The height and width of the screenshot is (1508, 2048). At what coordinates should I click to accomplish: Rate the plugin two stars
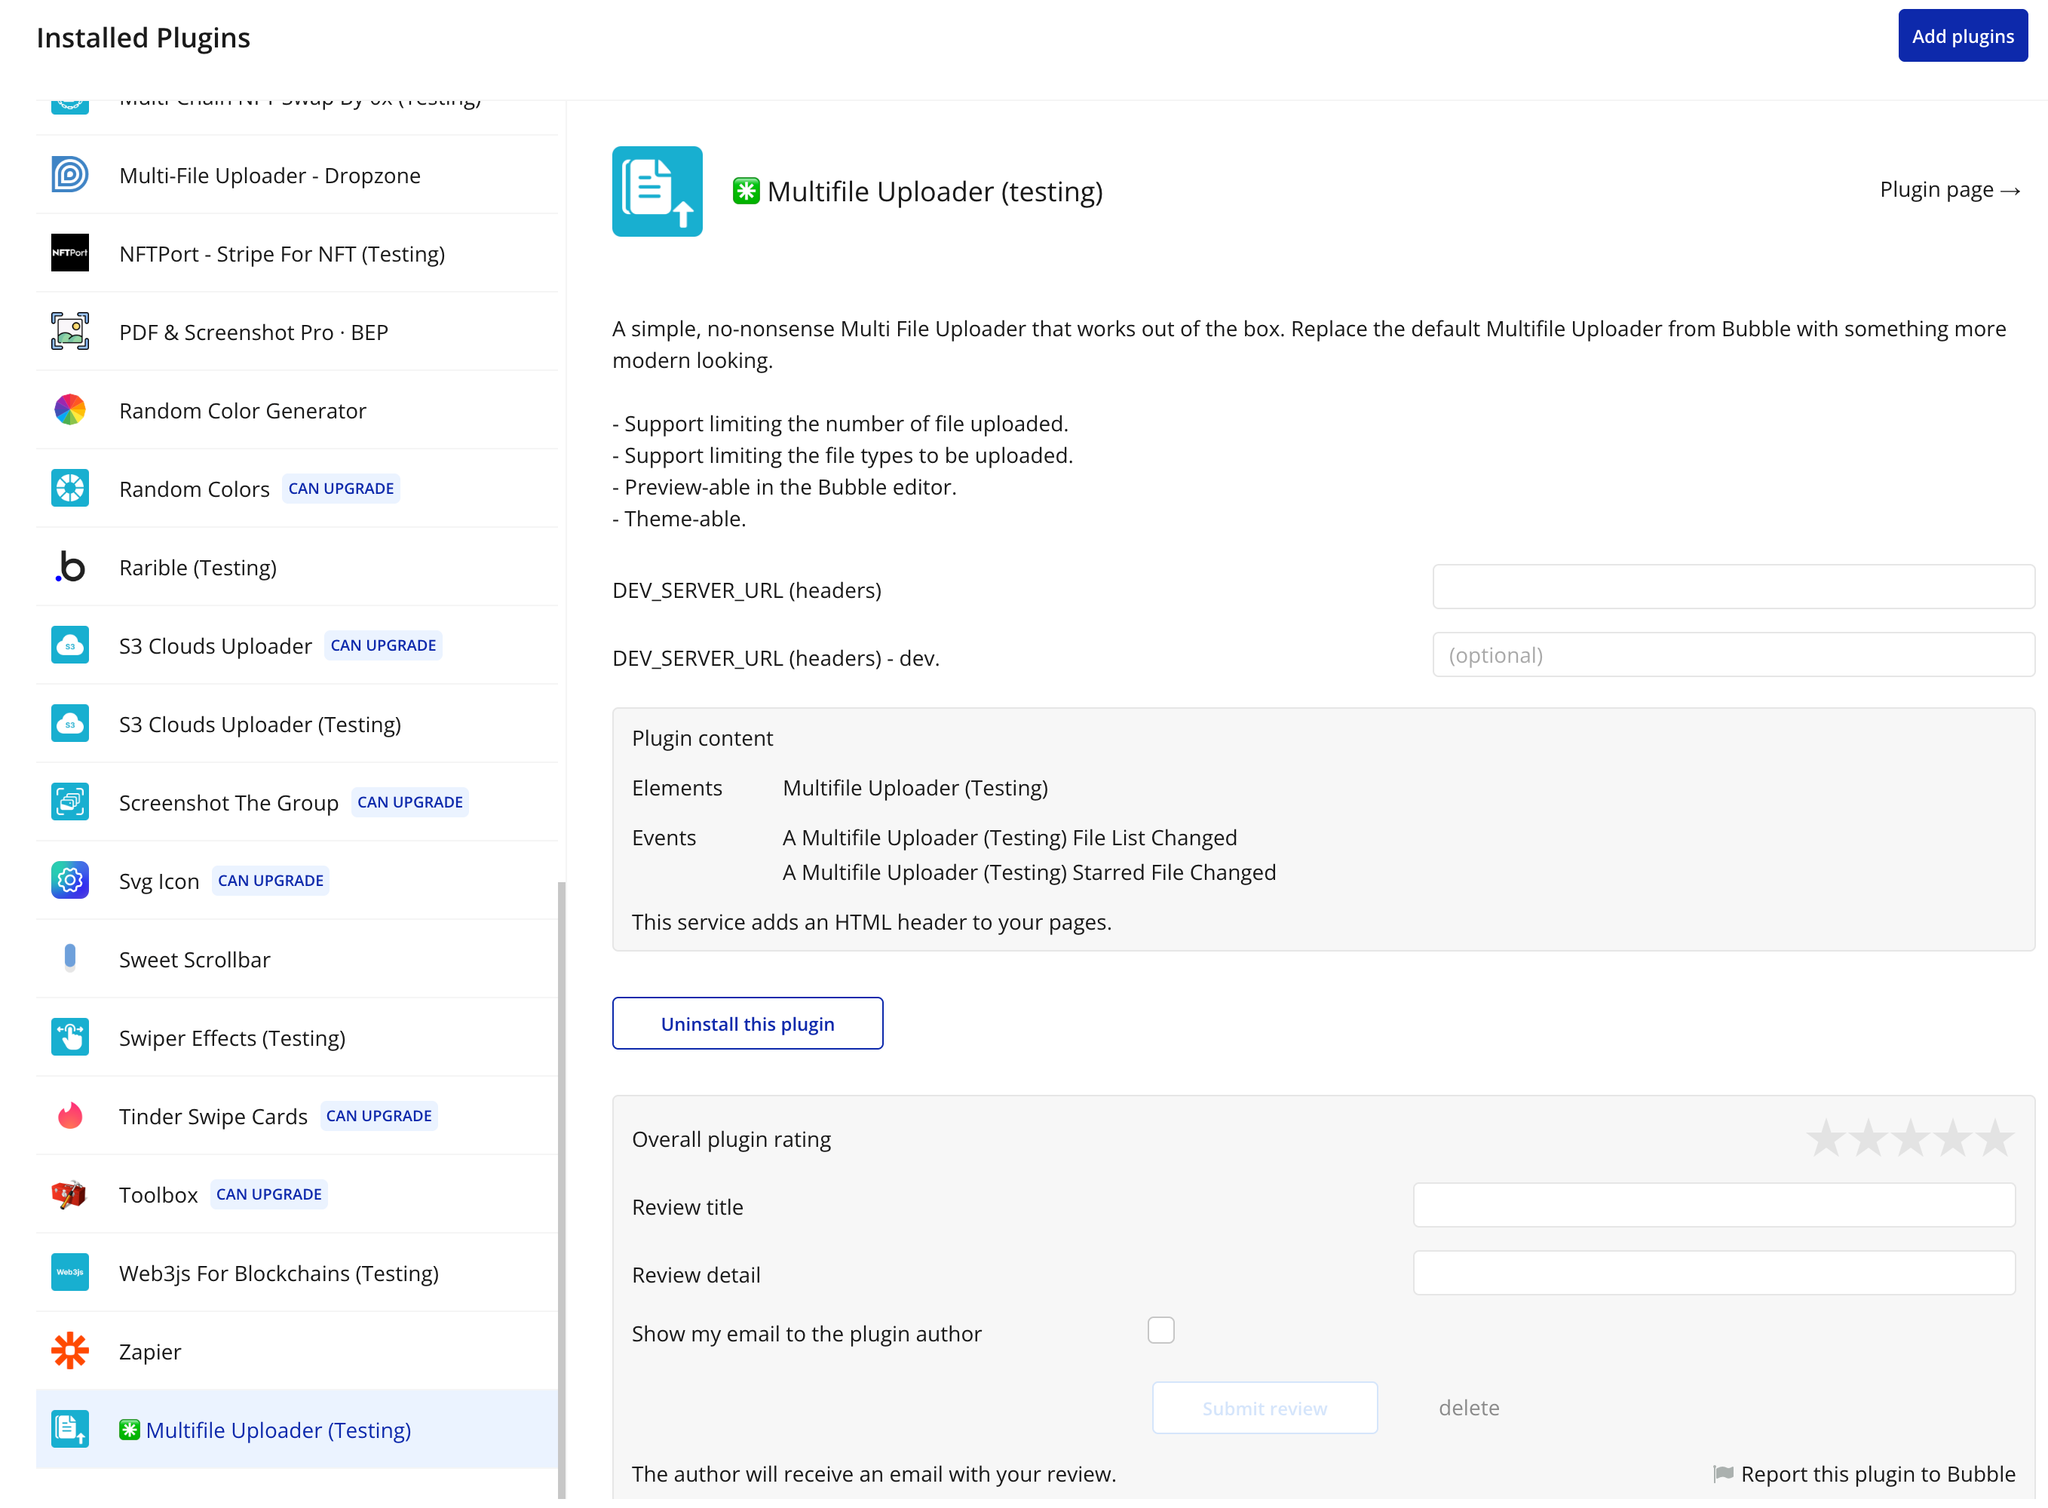(1868, 1138)
